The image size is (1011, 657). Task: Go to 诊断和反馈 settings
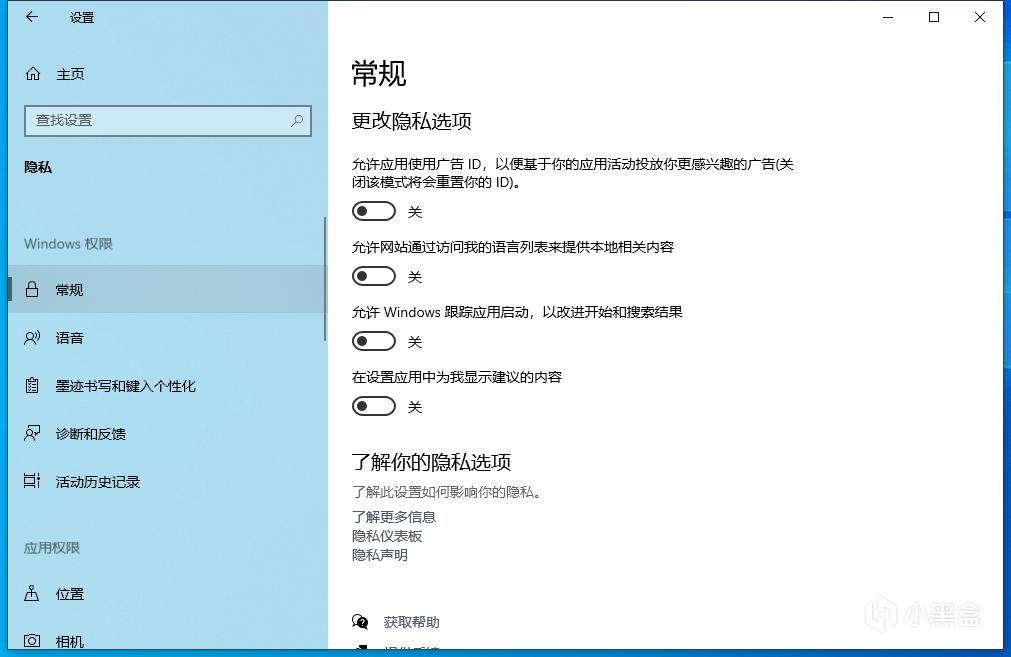tap(167, 433)
